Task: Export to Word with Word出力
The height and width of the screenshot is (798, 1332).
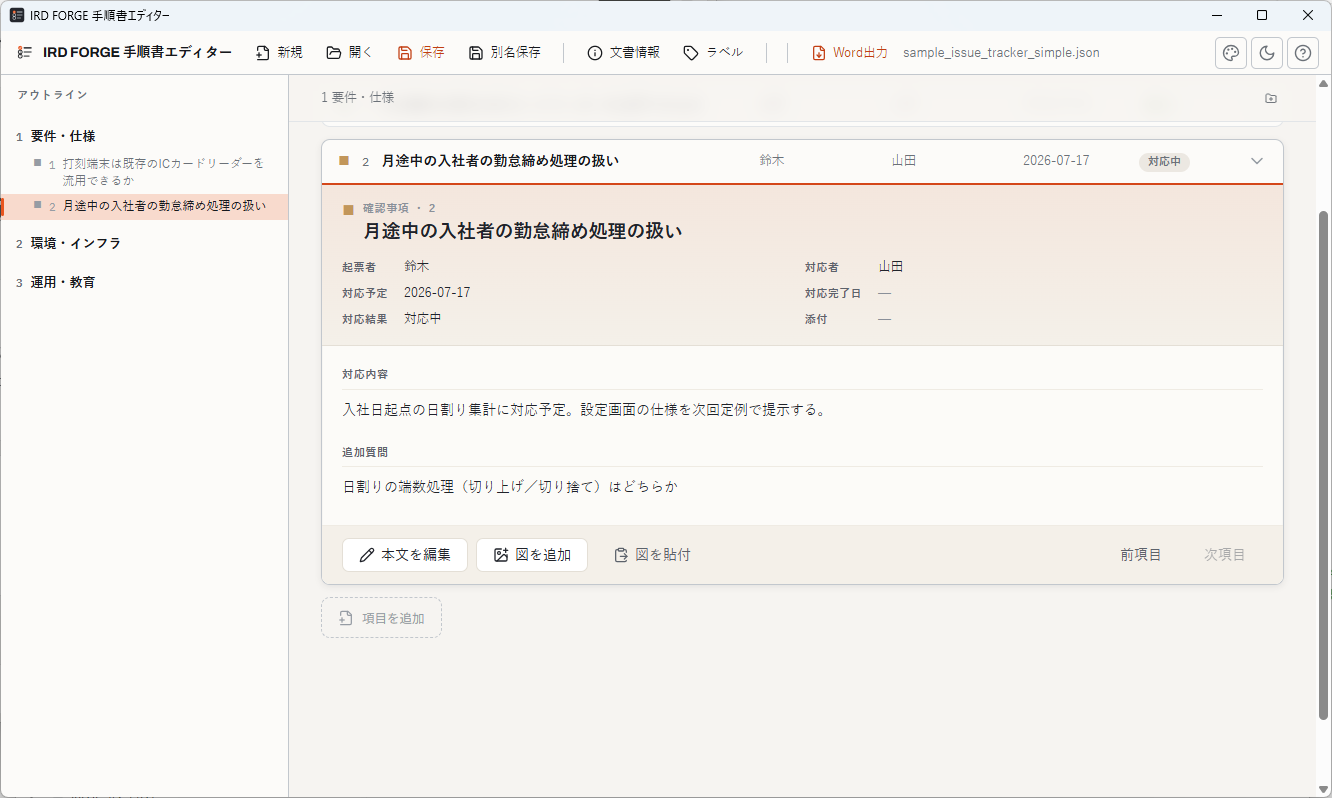Action: pos(850,53)
